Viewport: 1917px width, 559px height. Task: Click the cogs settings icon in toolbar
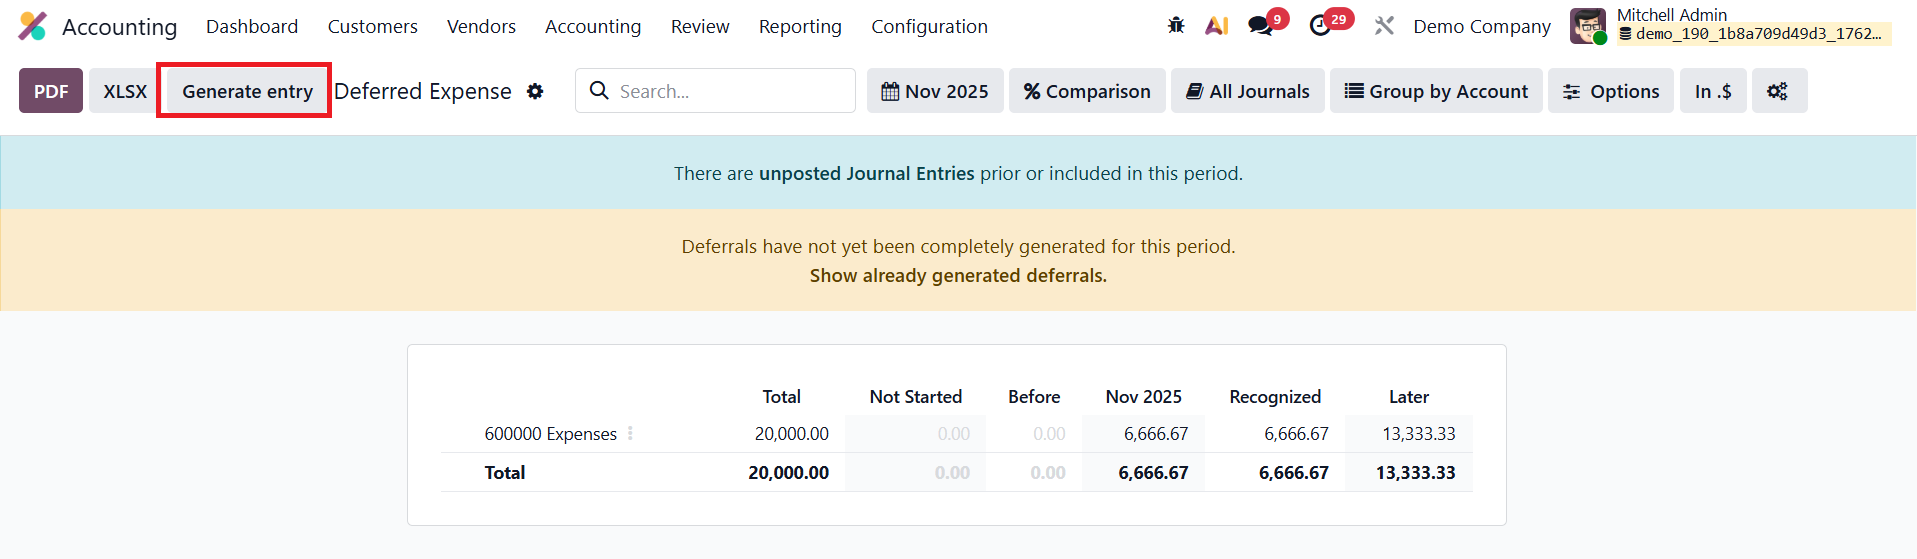tap(1777, 91)
